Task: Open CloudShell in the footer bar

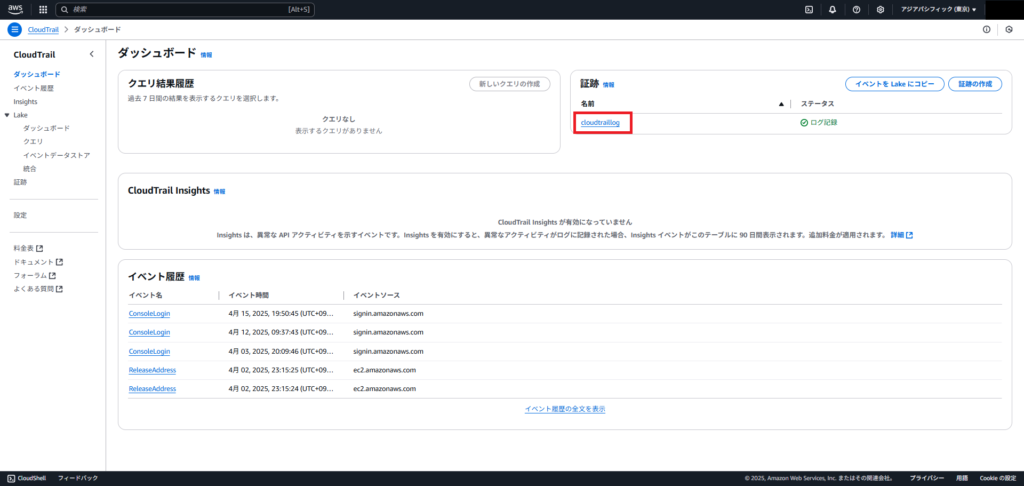Action: pyautogui.click(x=26, y=478)
